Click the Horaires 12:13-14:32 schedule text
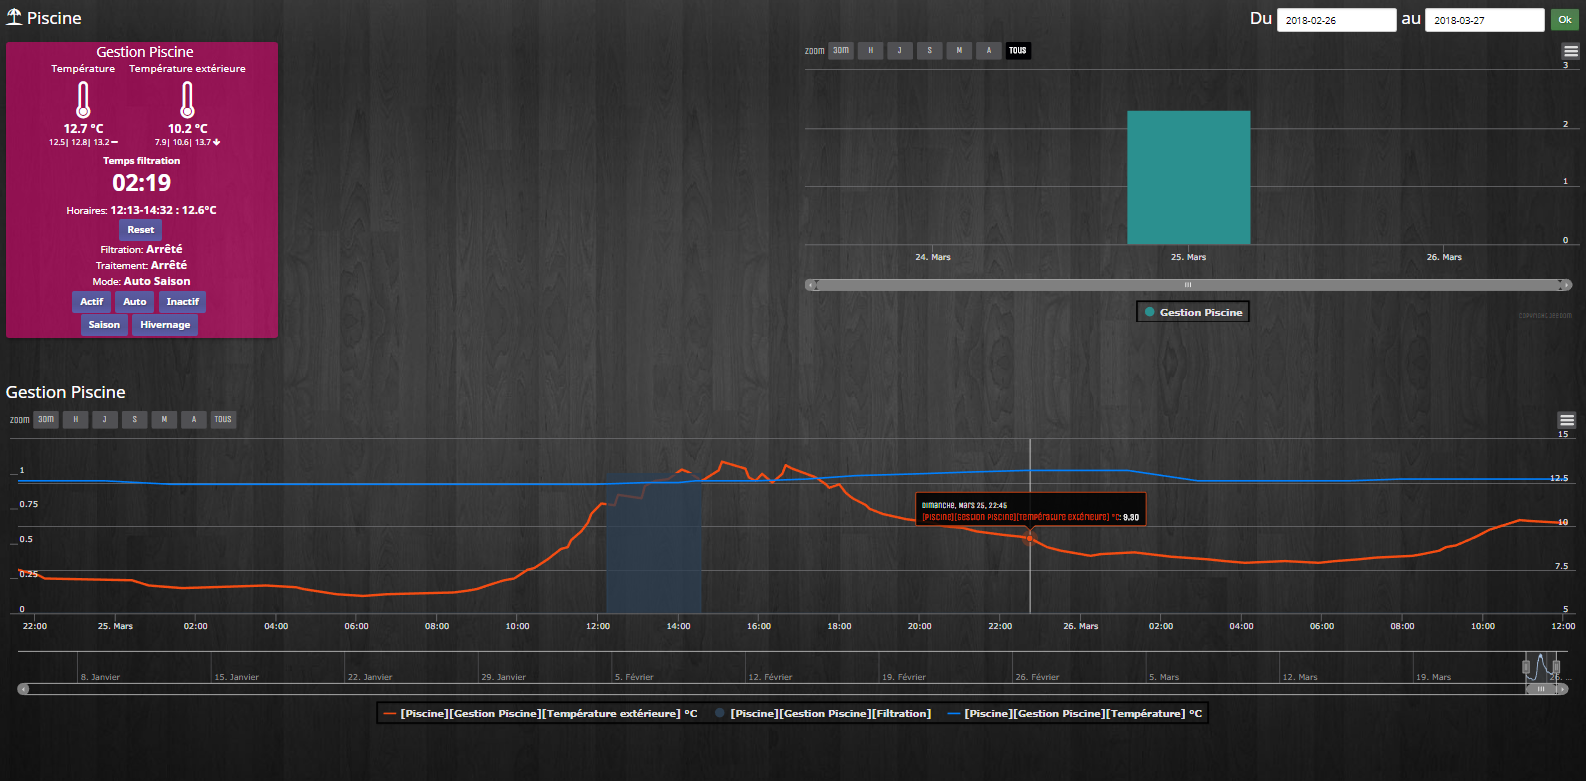The image size is (1586, 781). click(x=141, y=210)
